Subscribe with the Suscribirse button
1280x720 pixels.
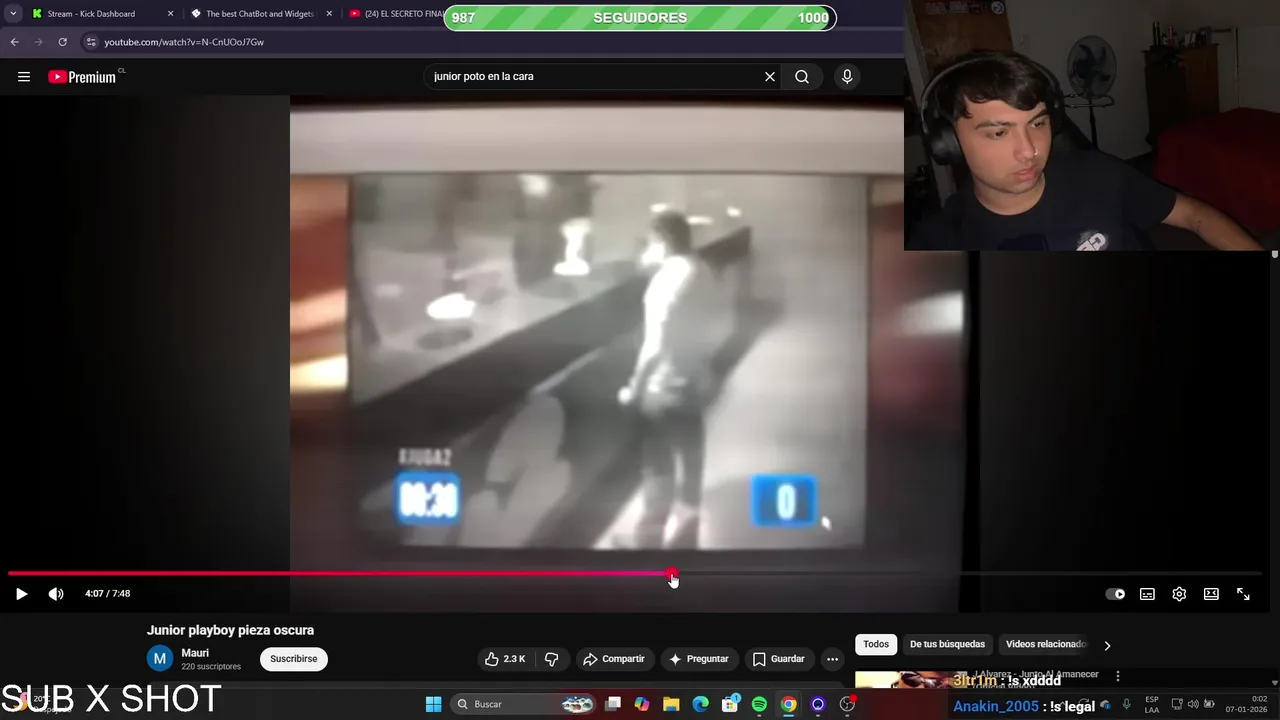(294, 659)
